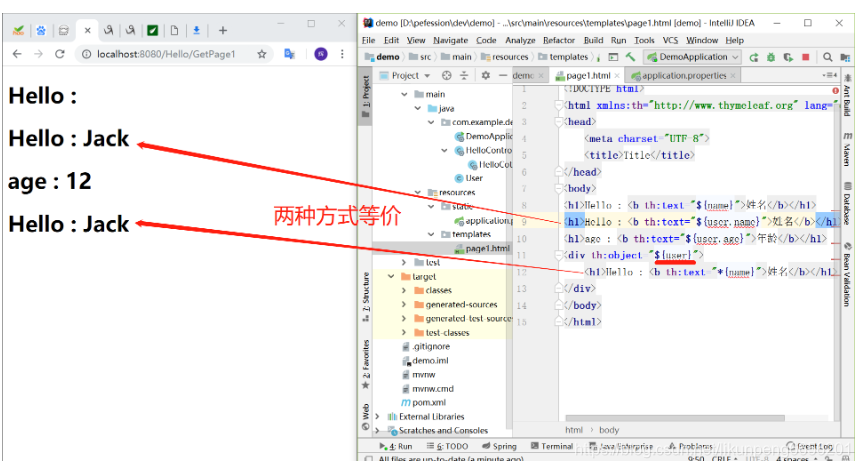Select the User class in the project tree
The width and height of the screenshot is (860, 468).
tap(468, 178)
